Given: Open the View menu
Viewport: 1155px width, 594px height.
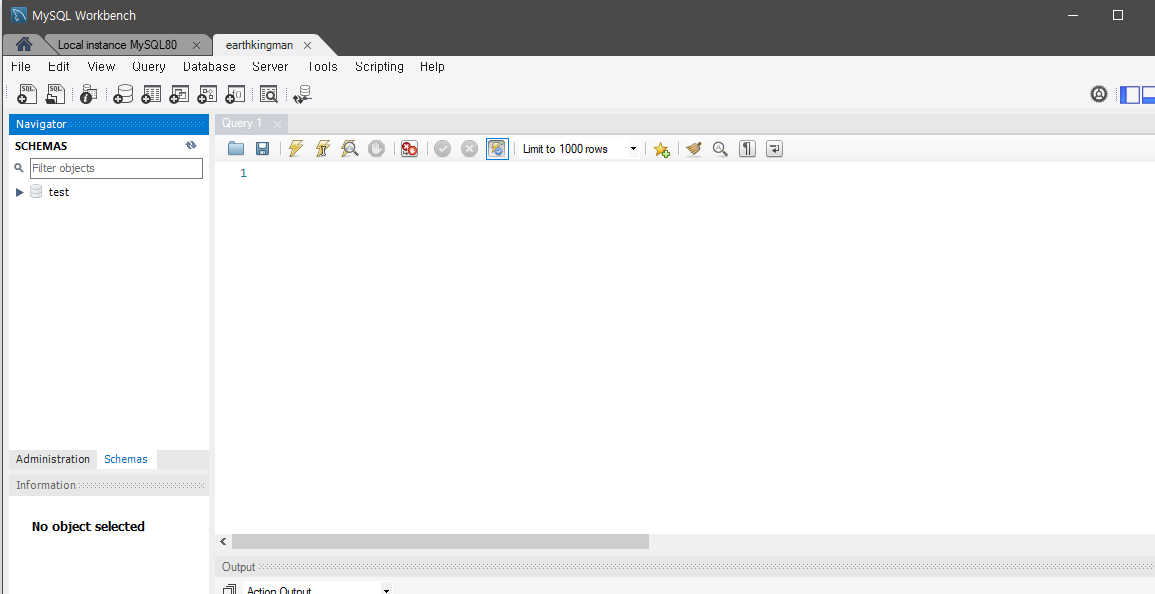Looking at the screenshot, I should [x=101, y=66].
